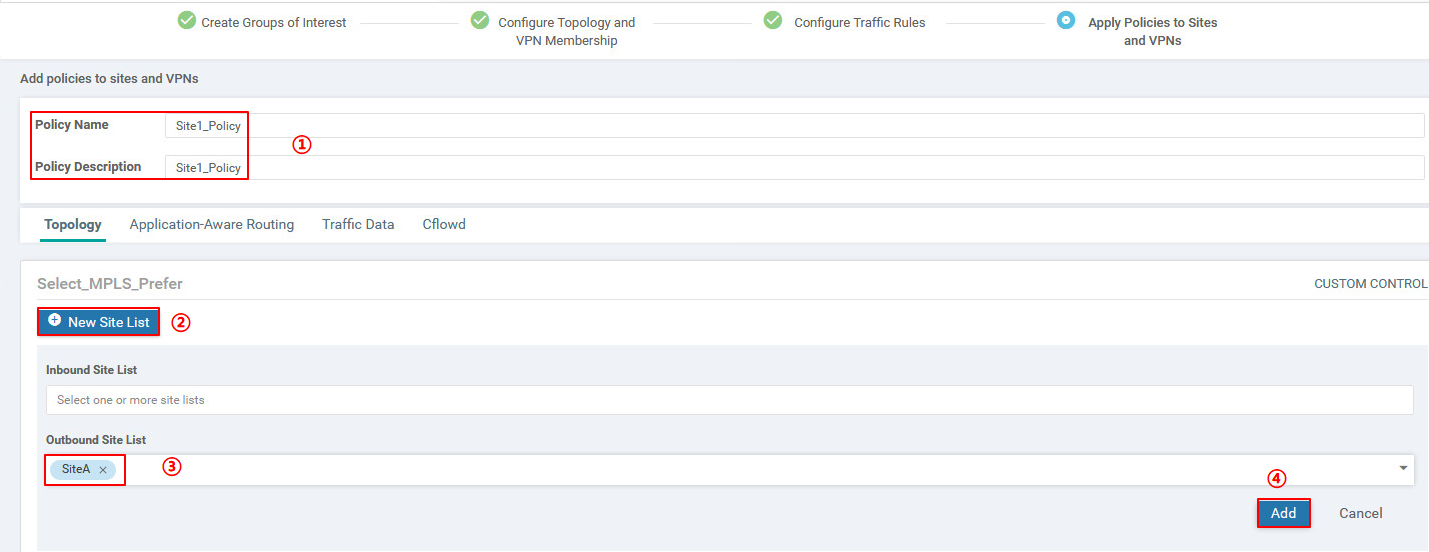Image resolution: width=1429 pixels, height=552 pixels.
Task: Expand the Outbound Site List dropdown arrow
Action: coord(1403,469)
